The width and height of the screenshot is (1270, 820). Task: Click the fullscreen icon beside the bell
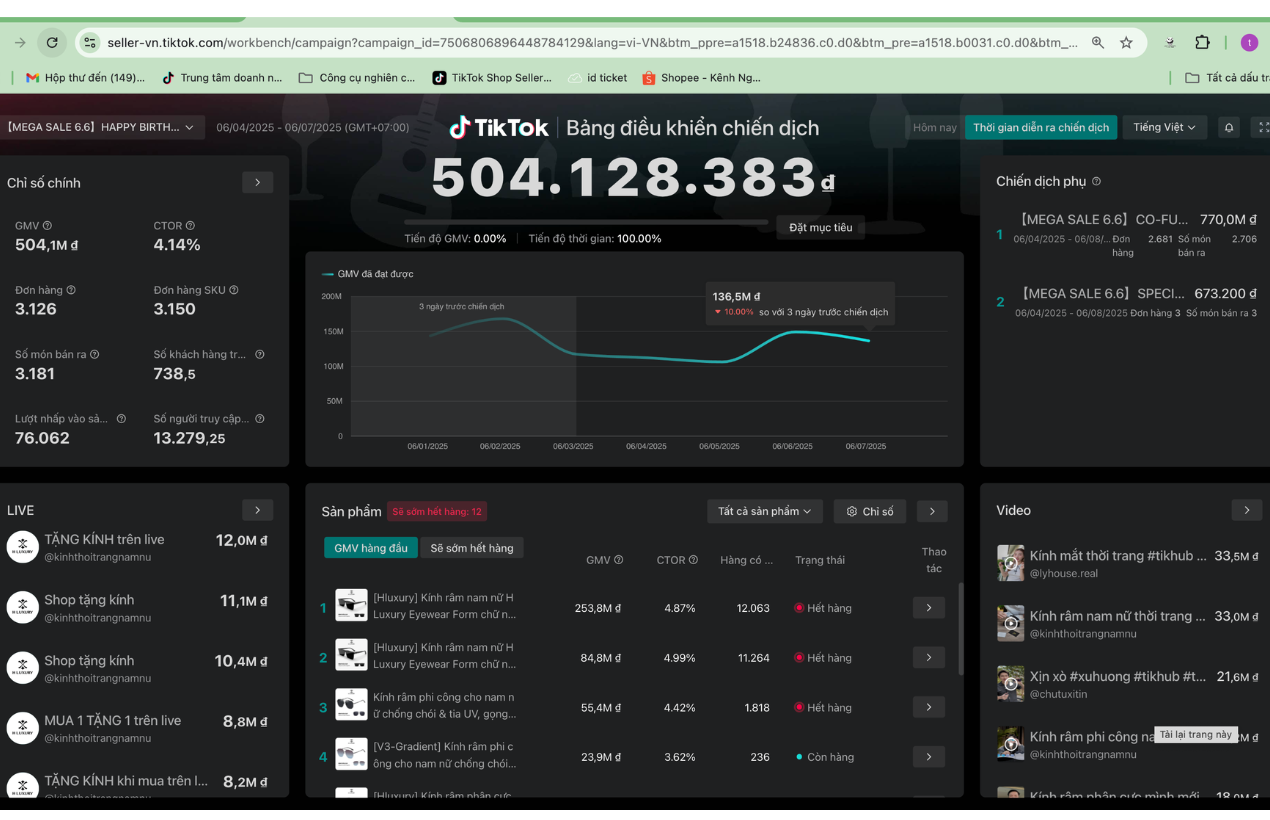pyautogui.click(x=1263, y=128)
